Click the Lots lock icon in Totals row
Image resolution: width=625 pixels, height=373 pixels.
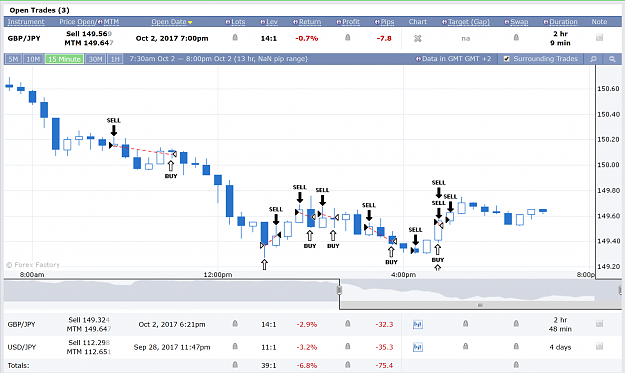point(235,365)
